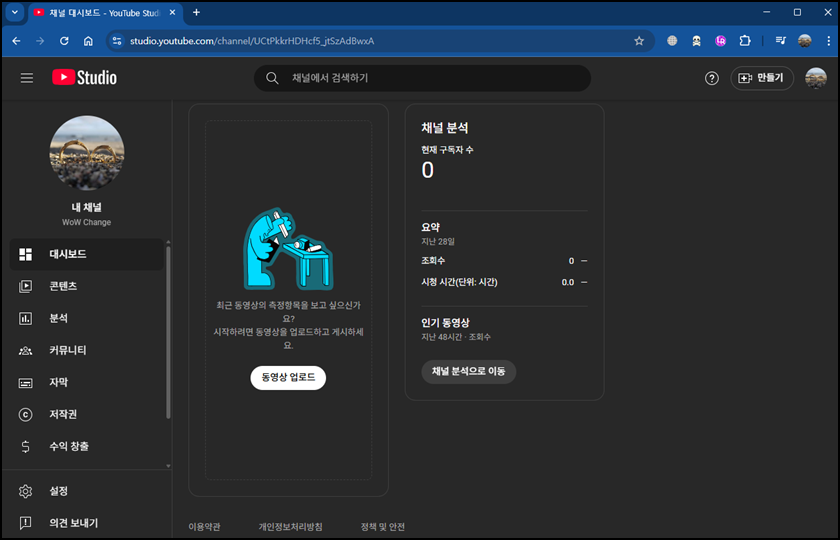Open the Chrome profile avatar
Image resolution: width=840 pixels, height=540 pixels.
tap(805, 41)
